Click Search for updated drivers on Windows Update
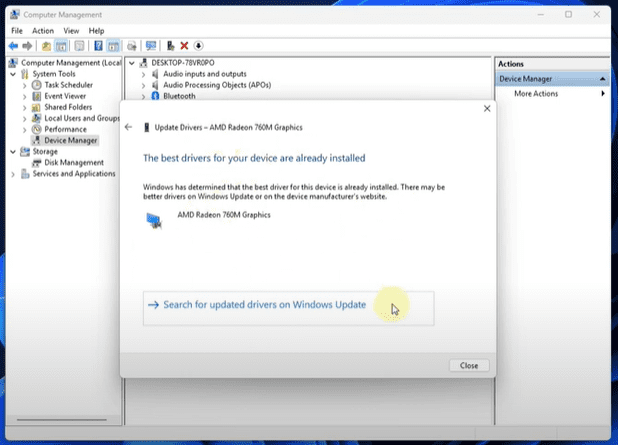 (x=265, y=305)
